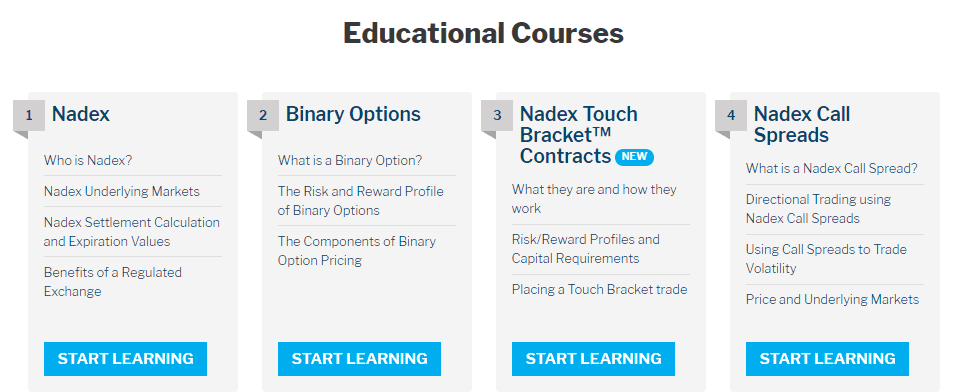Viewport: 964px width, 392px height.
Task: Open Placing a Touch Bracket trade lesson
Action: [x=599, y=289]
